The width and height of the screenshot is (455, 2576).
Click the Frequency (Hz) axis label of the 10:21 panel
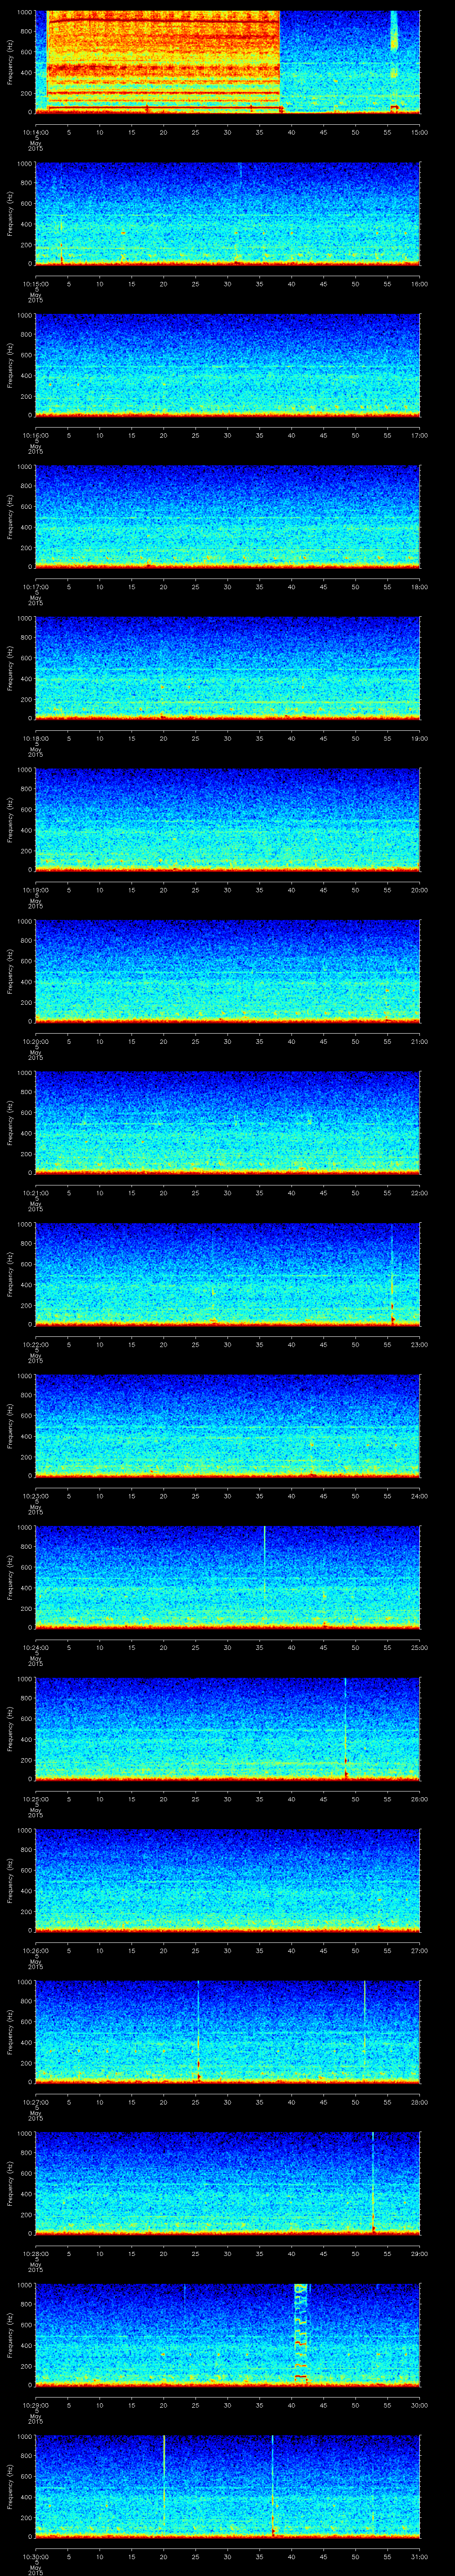point(10,1122)
